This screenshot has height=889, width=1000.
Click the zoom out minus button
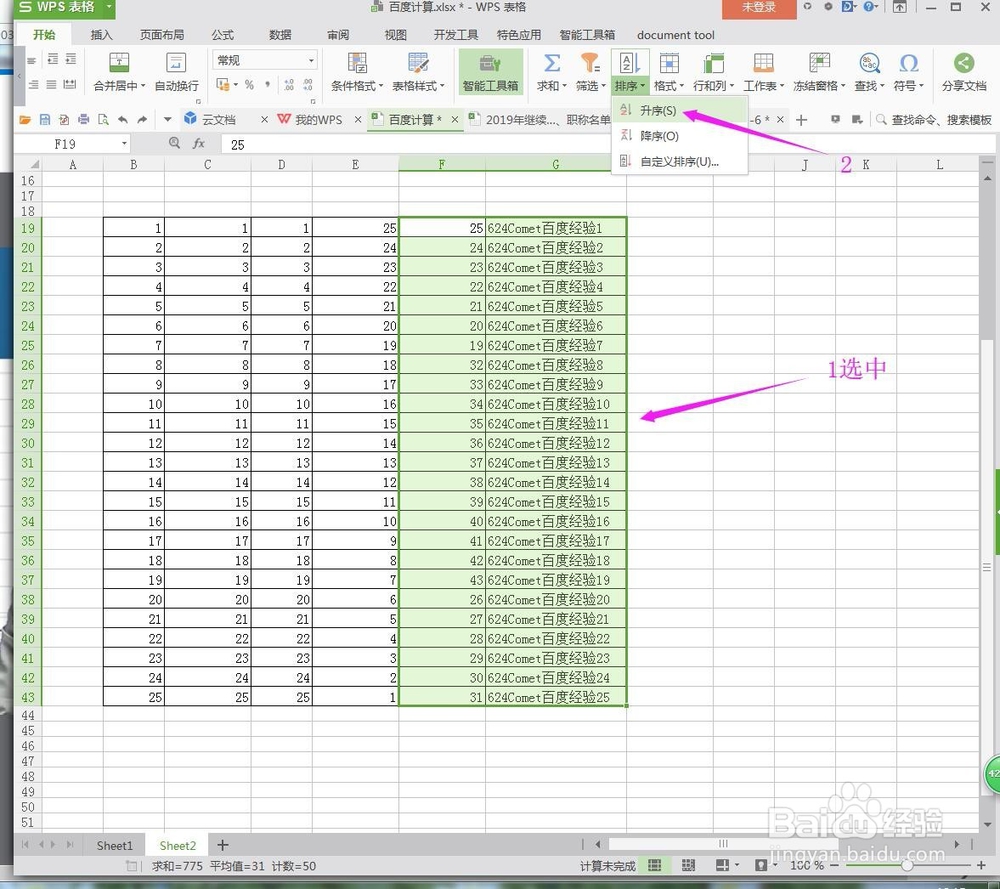pos(834,865)
